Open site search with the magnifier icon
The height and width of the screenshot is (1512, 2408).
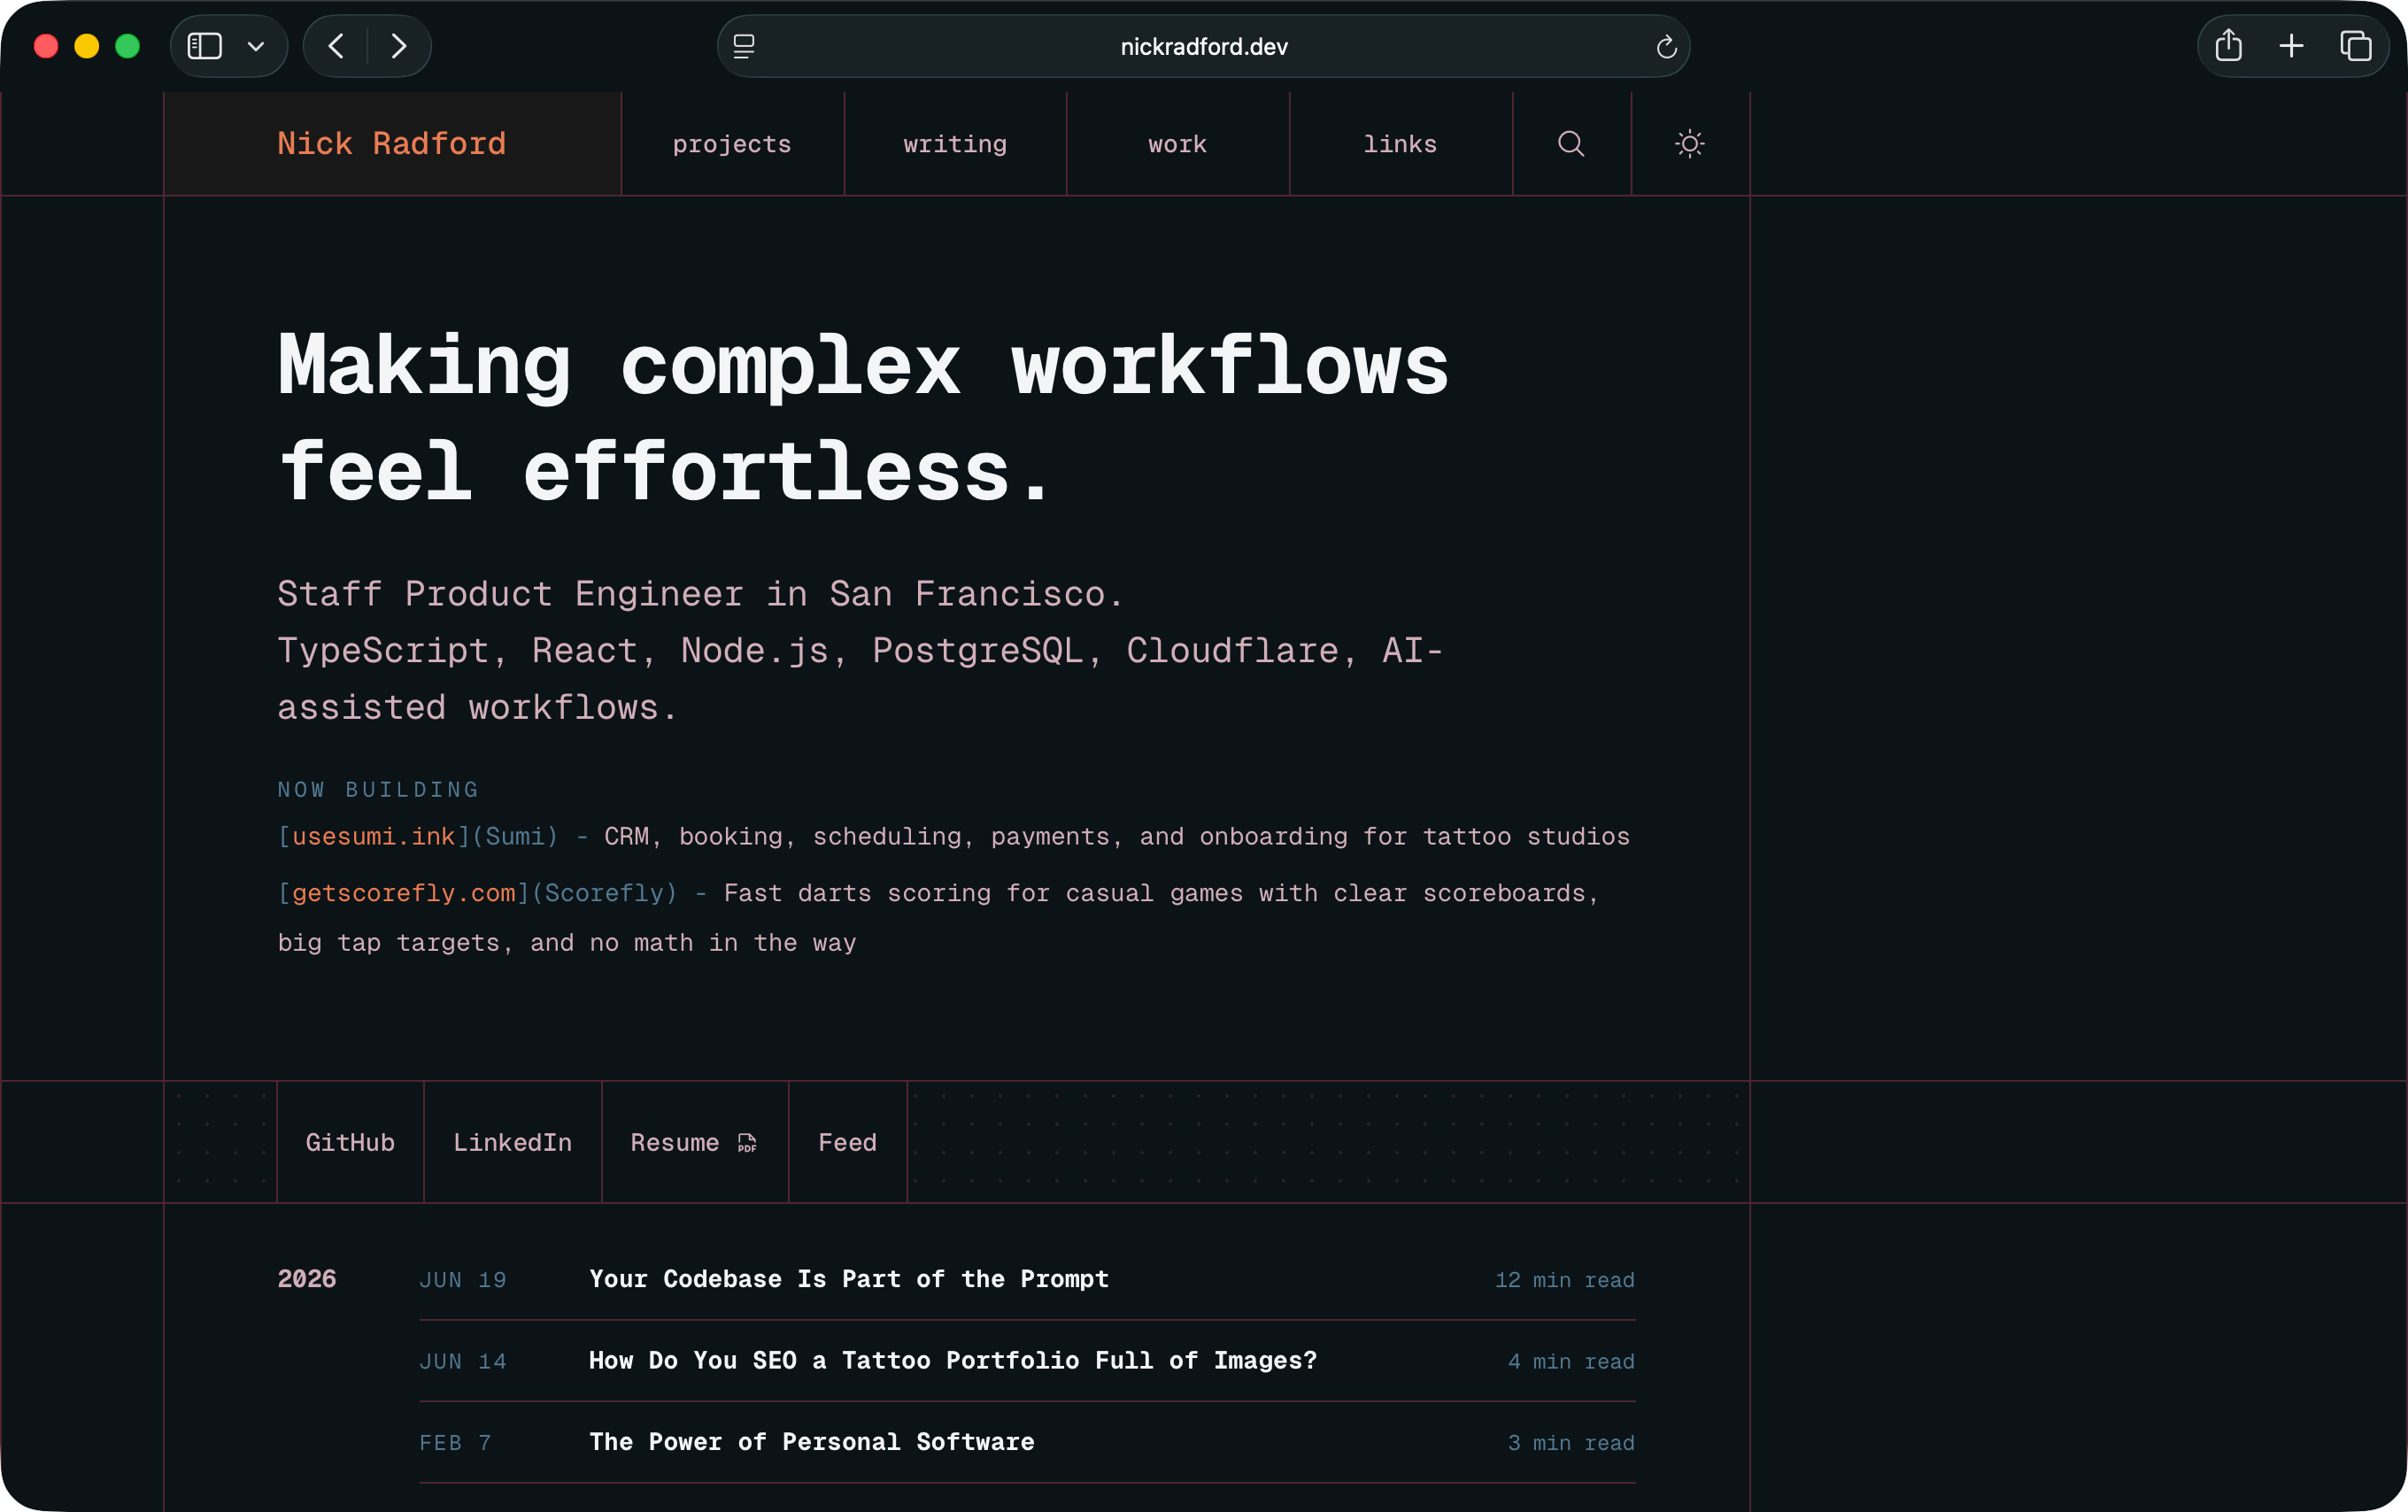[x=1571, y=144]
